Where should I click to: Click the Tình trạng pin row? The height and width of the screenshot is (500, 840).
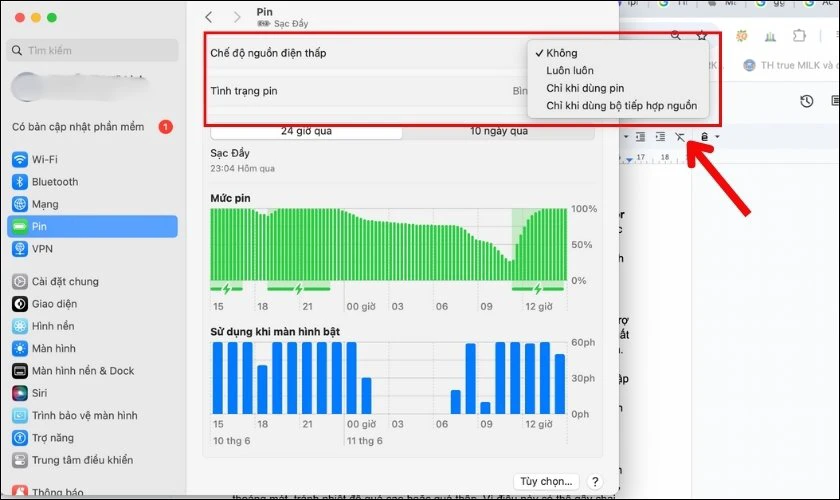365,91
